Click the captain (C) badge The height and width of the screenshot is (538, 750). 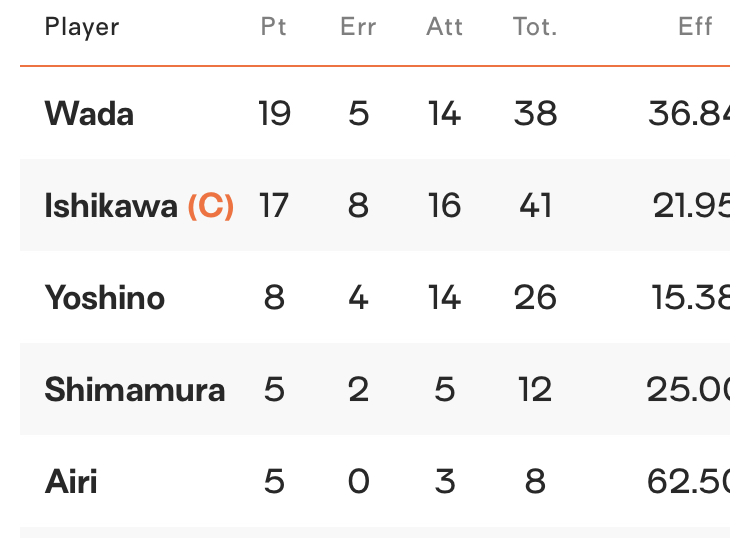pos(211,206)
